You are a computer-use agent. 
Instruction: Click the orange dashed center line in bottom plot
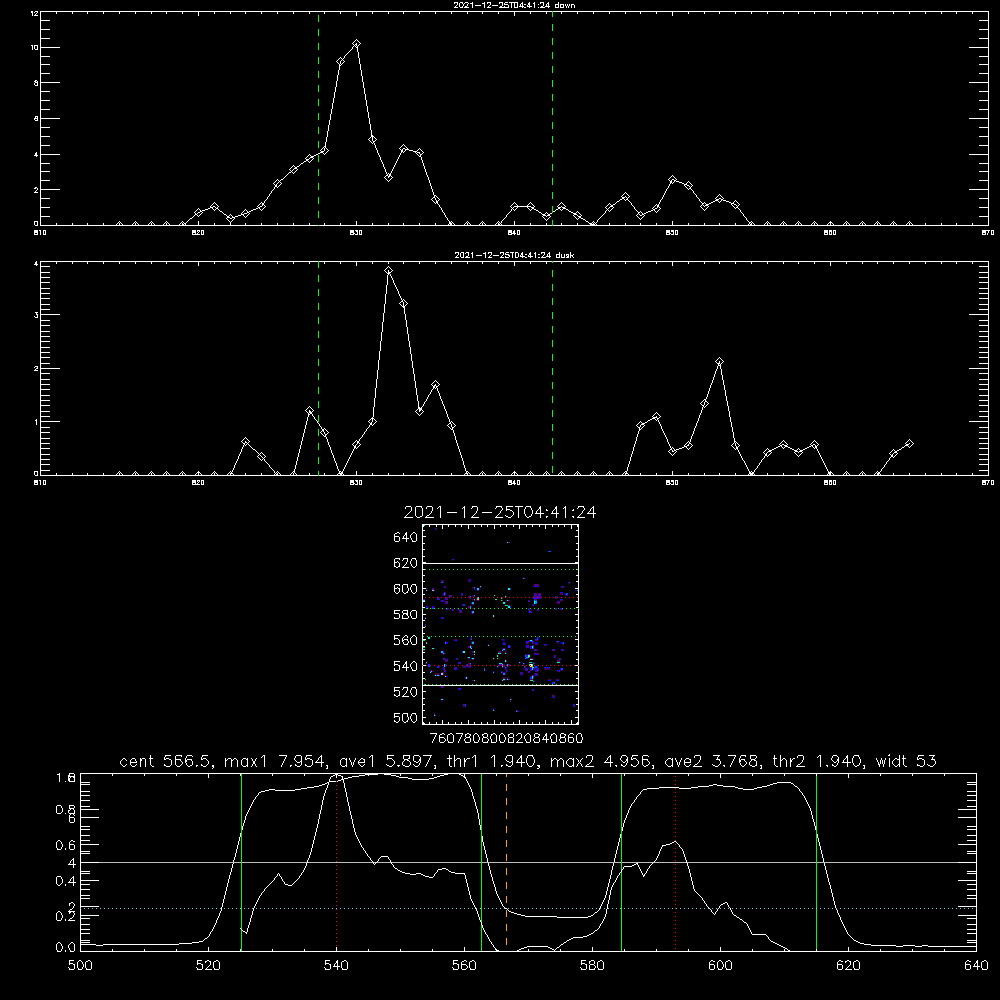click(x=506, y=860)
